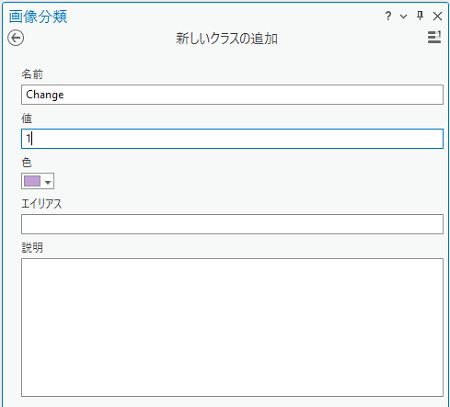Click the 色 label

(x=27, y=162)
